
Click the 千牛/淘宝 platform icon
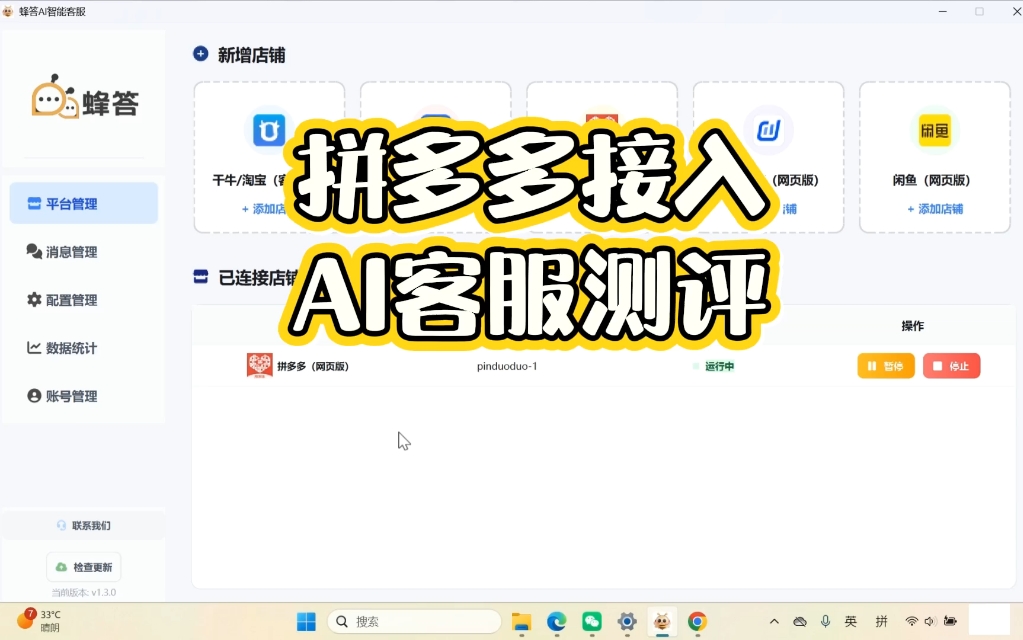click(x=269, y=130)
